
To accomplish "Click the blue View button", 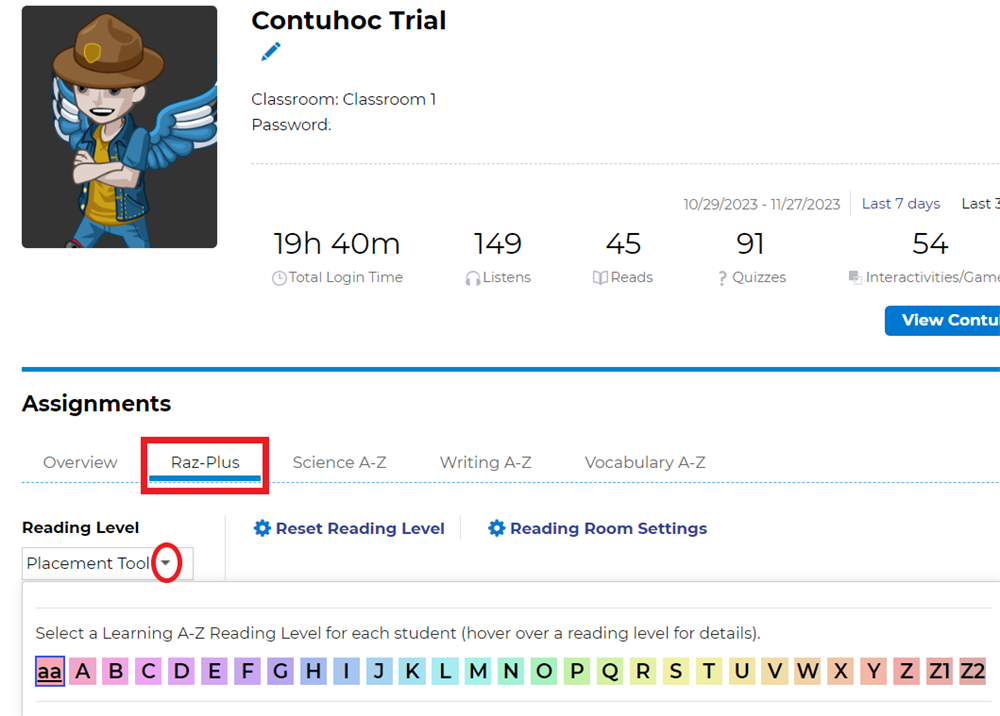I will (943, 320).
